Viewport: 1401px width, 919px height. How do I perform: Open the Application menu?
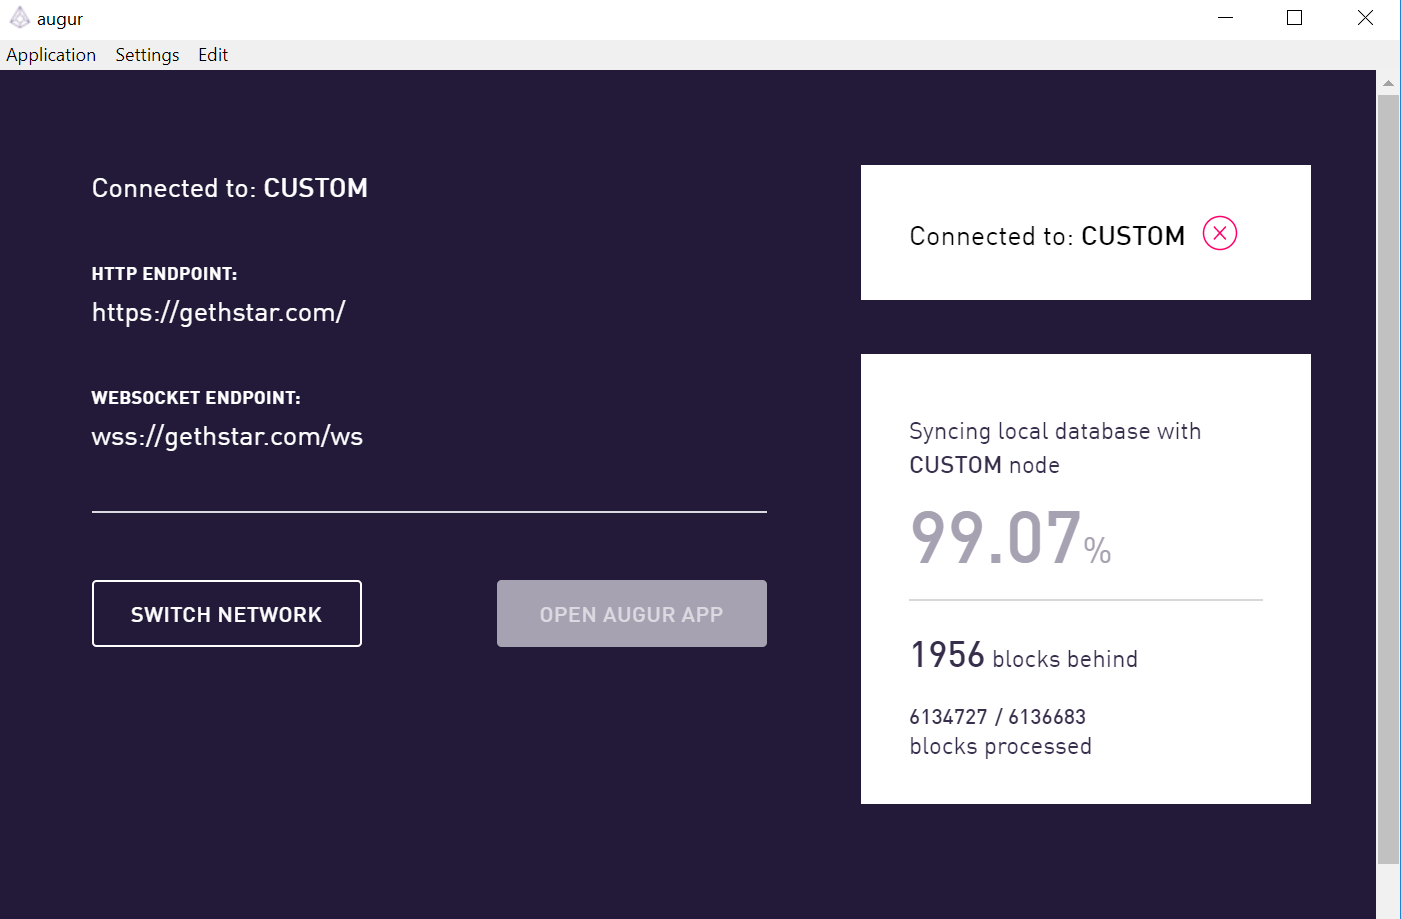click(51, 55)
